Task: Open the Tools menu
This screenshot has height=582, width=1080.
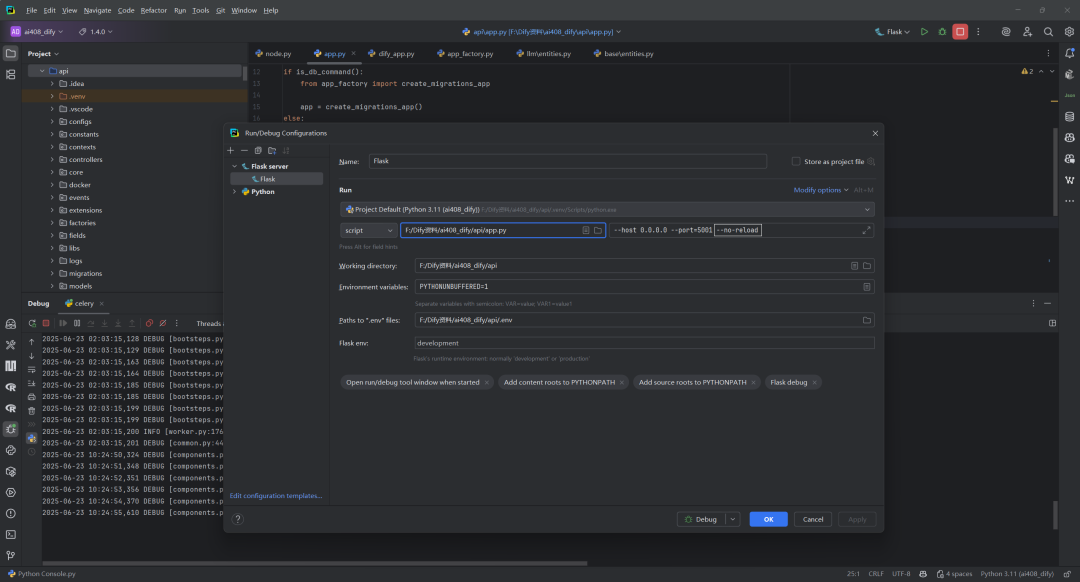Action: (x=200, y=10)
